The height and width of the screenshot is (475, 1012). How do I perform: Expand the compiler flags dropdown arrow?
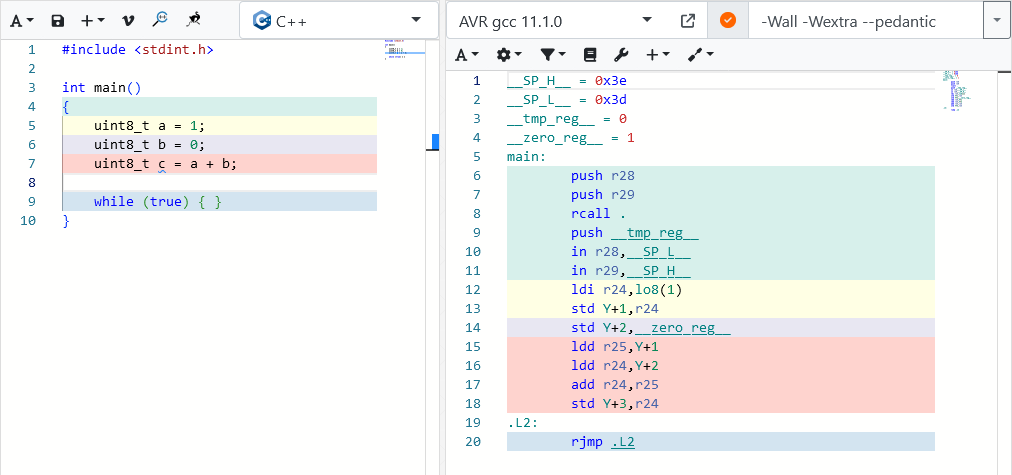[997, 20]
